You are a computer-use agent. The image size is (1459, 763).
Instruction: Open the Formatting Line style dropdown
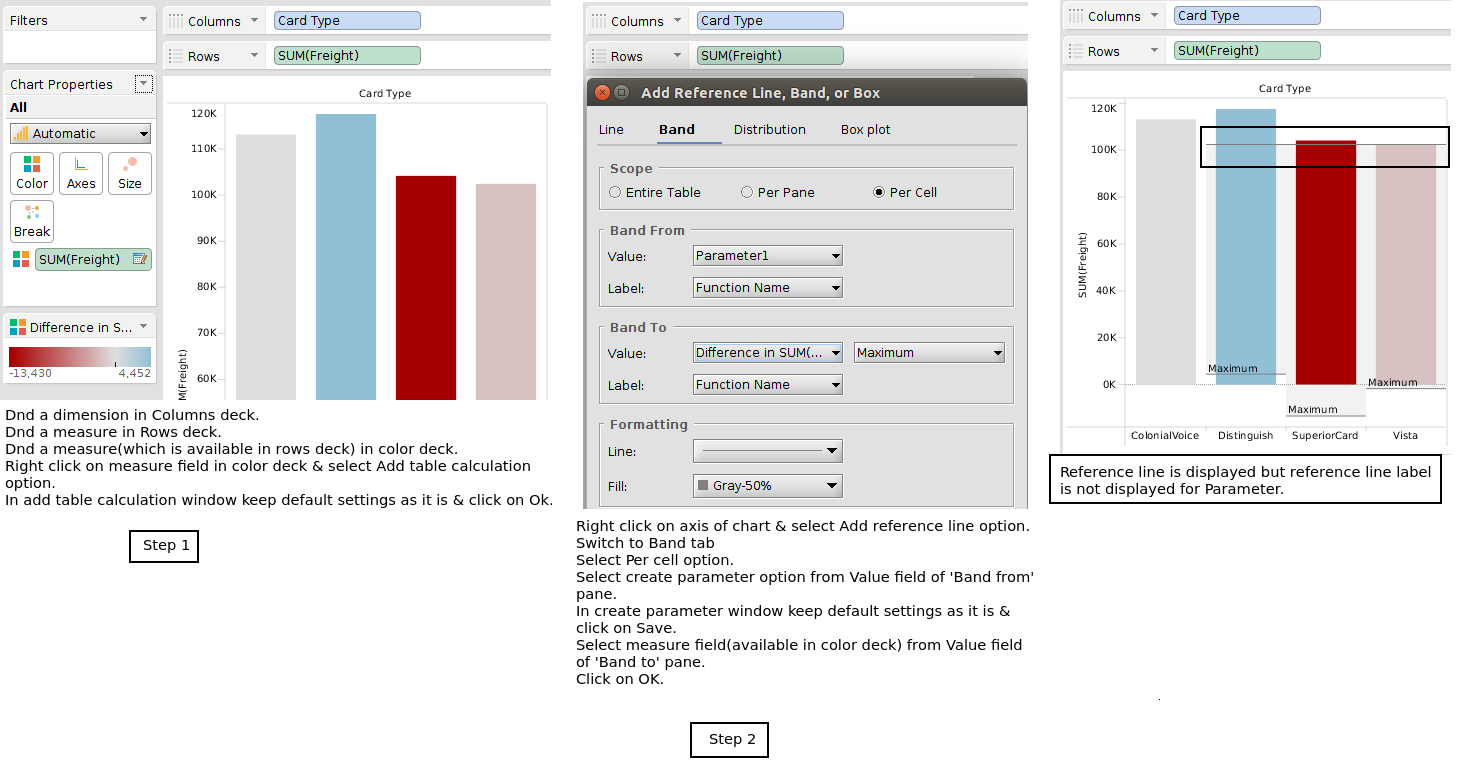(768, 451)
